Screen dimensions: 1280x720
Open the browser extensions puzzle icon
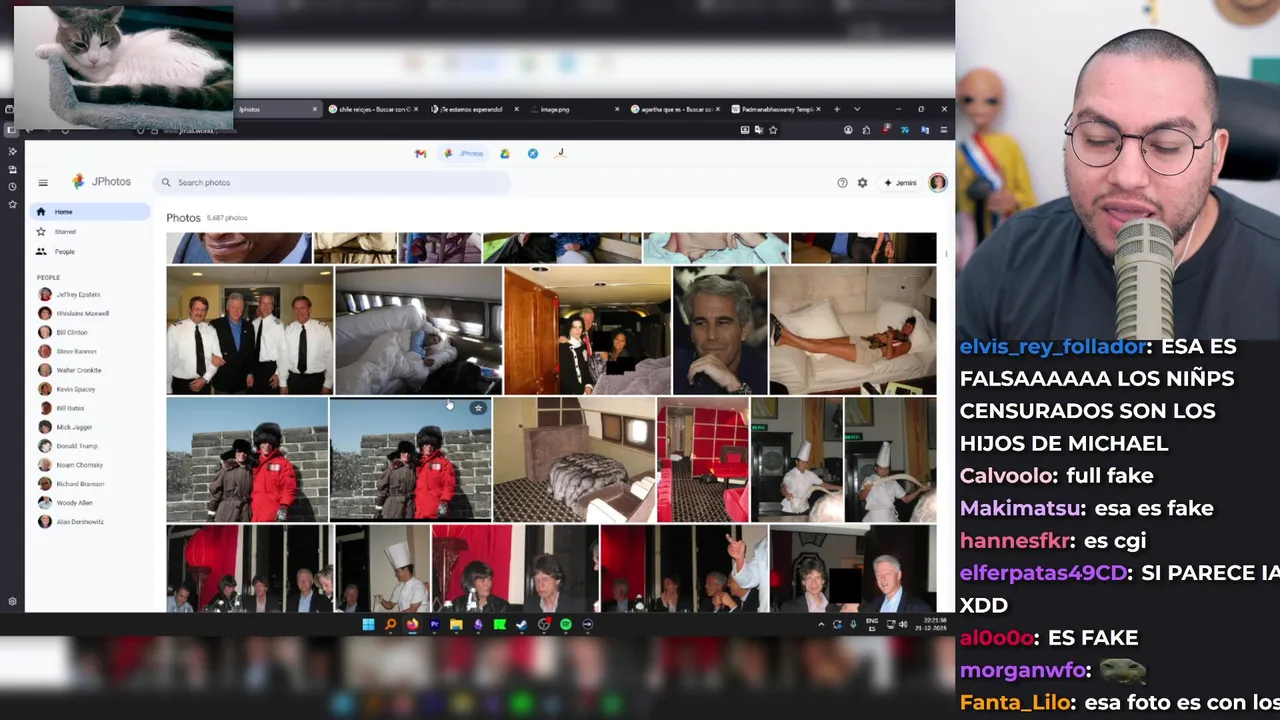(866, 130)
